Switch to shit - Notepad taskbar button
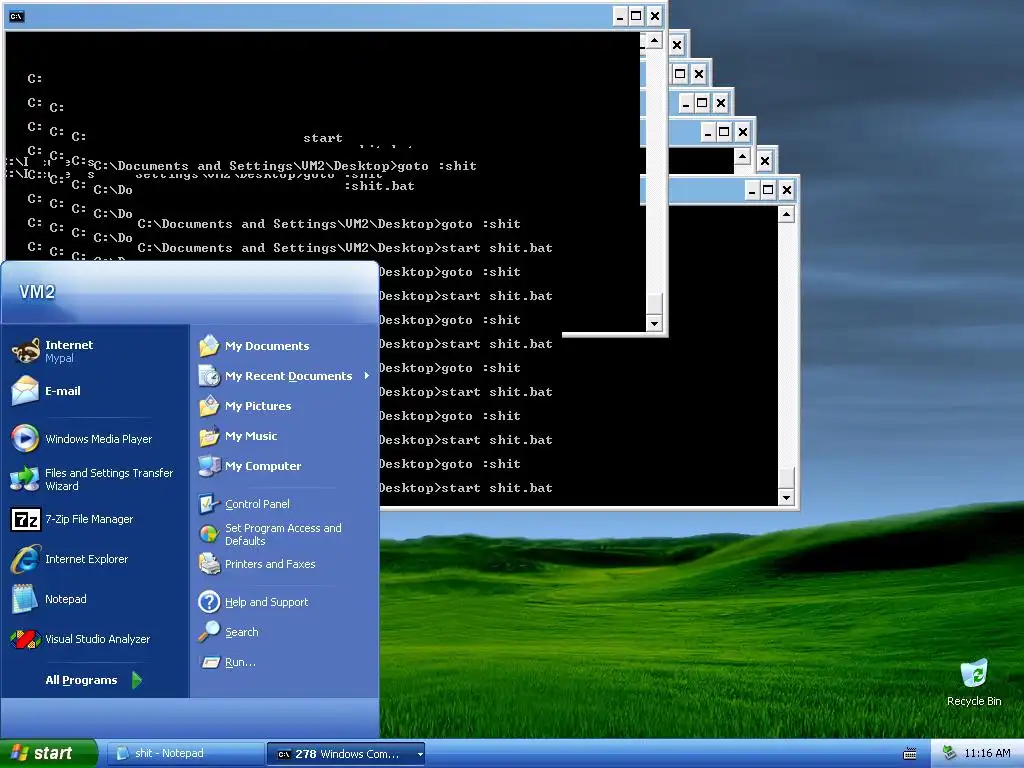The height and width of the screenshot is (768, 1024). [185, 754]
